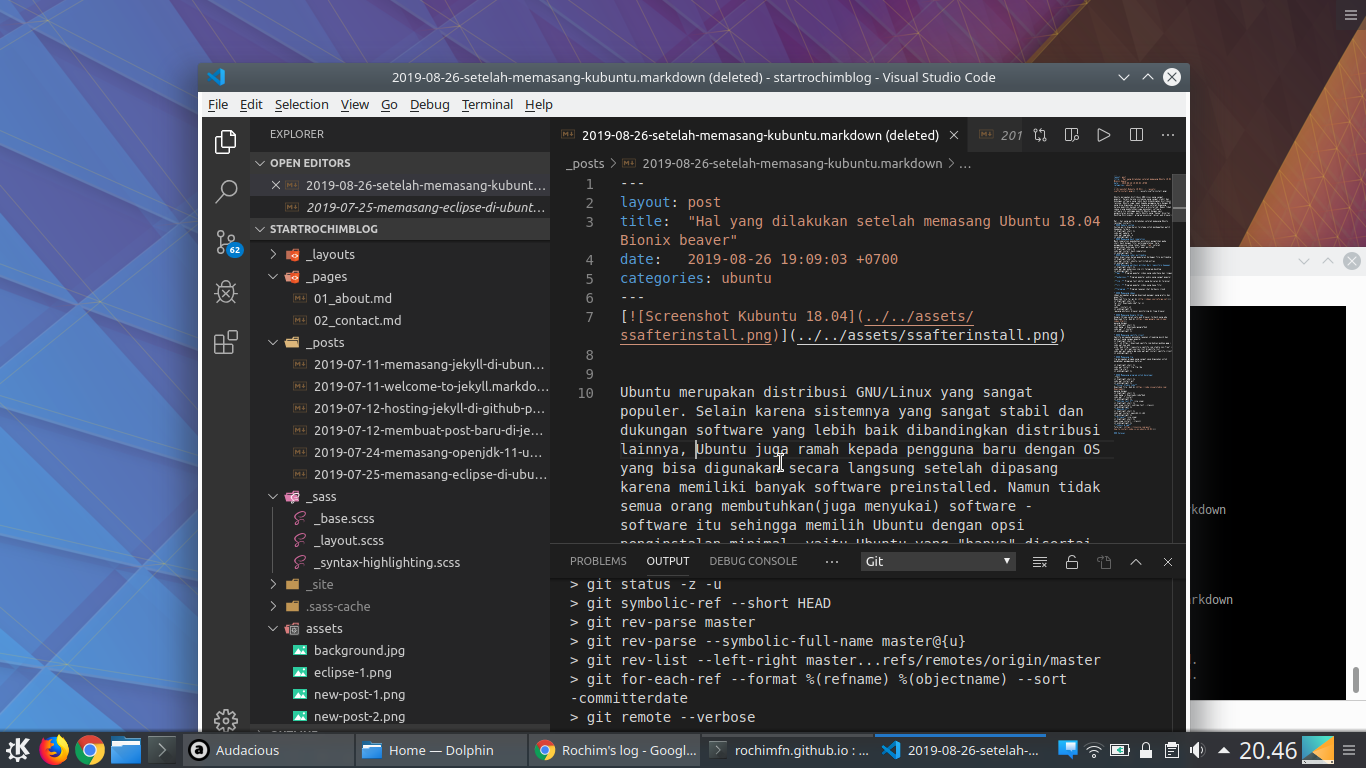This screenshot has height=768, width=1366.
Task: Select the OUTPUT panel tab
Action: point(668,562)
